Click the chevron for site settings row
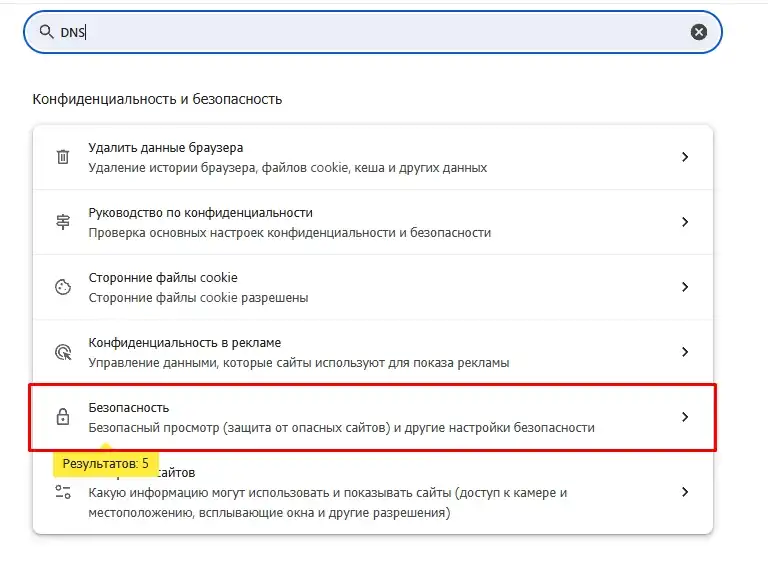The height and width of the screenshot is (572, 768). (685, 492)
